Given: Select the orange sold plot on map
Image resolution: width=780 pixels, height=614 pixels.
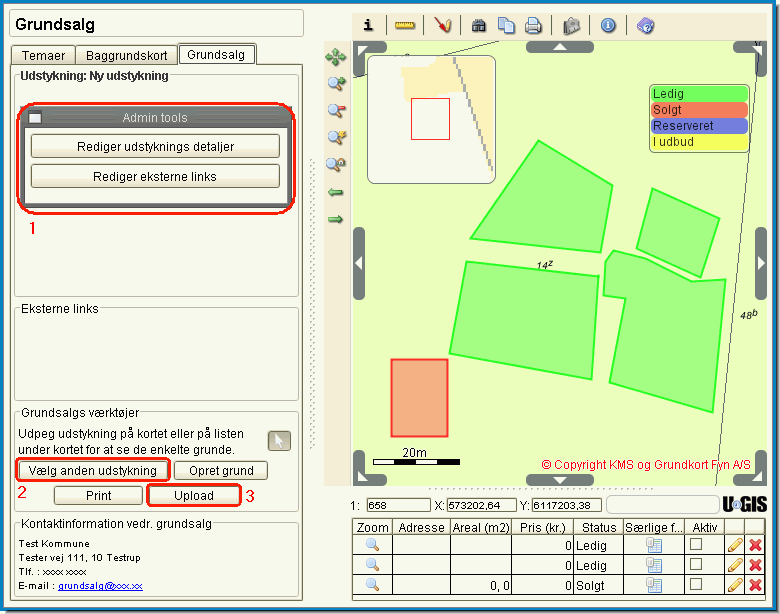Looking at the screenshot, I should pos(419,398).
